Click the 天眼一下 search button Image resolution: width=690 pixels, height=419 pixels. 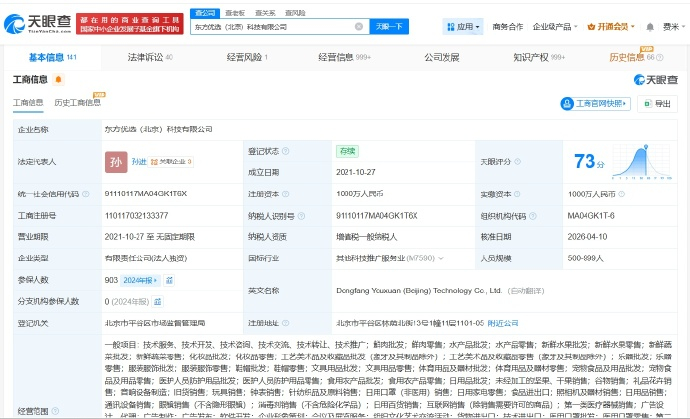[x=388, y=27]
